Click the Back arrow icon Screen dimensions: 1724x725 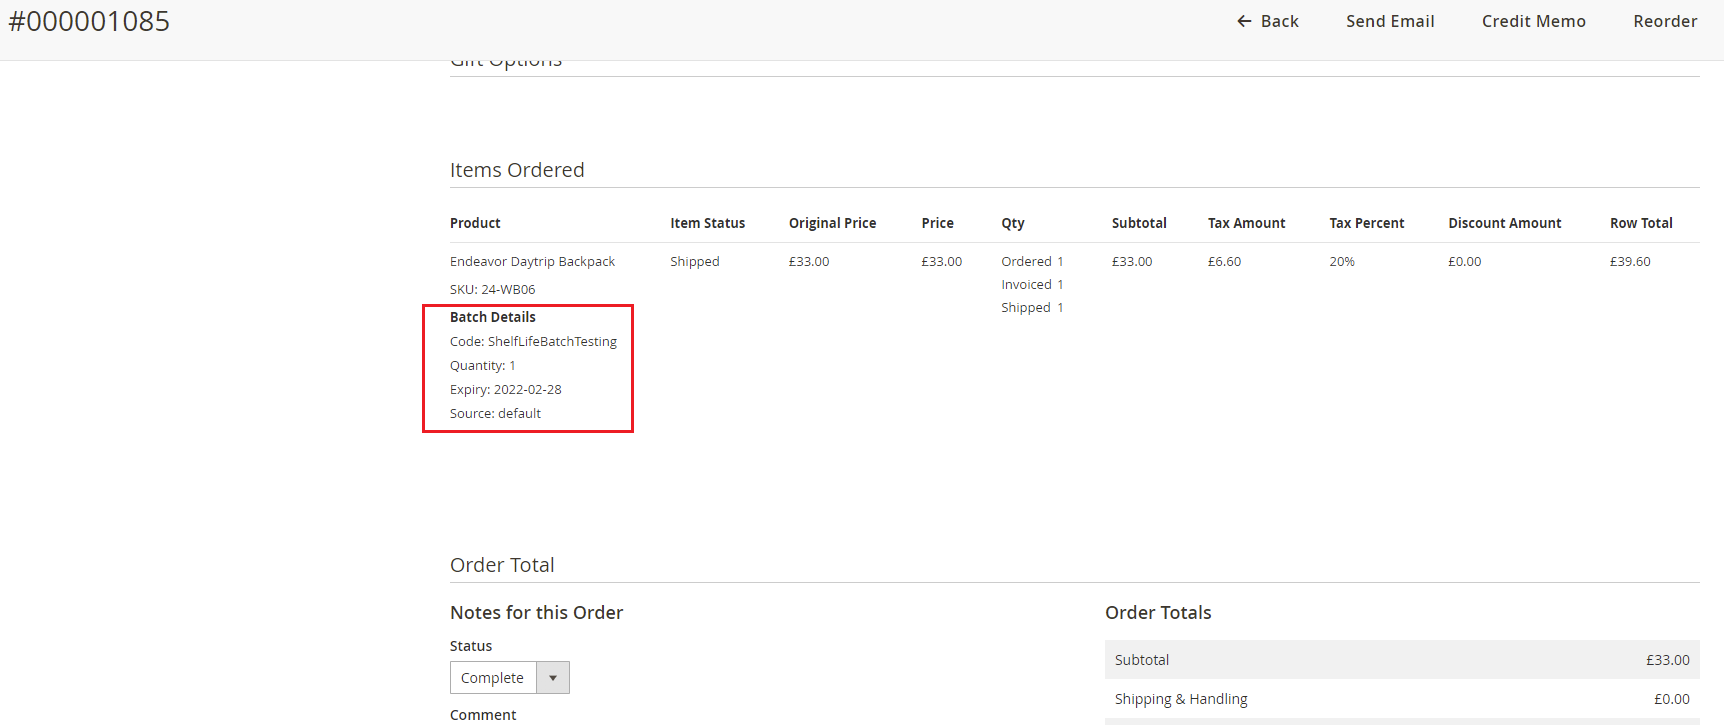[1244, 21]
